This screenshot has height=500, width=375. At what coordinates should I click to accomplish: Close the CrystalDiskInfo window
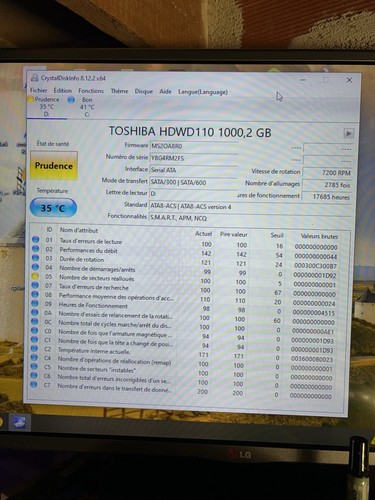click(x=349, y=80)
